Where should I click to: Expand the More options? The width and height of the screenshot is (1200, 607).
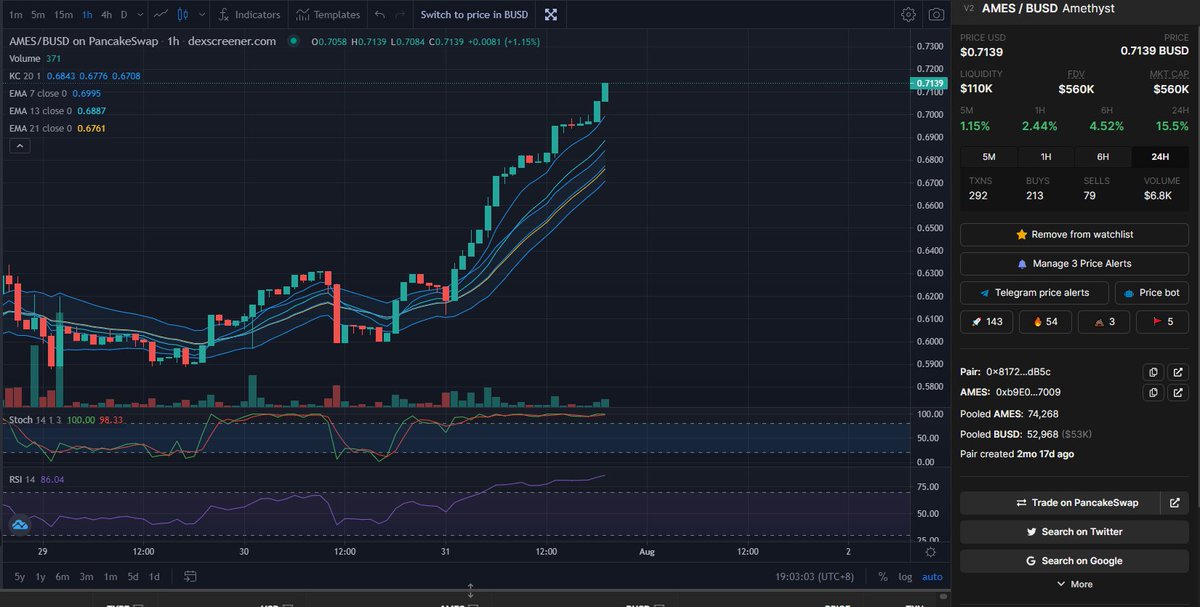[1074, 584]
